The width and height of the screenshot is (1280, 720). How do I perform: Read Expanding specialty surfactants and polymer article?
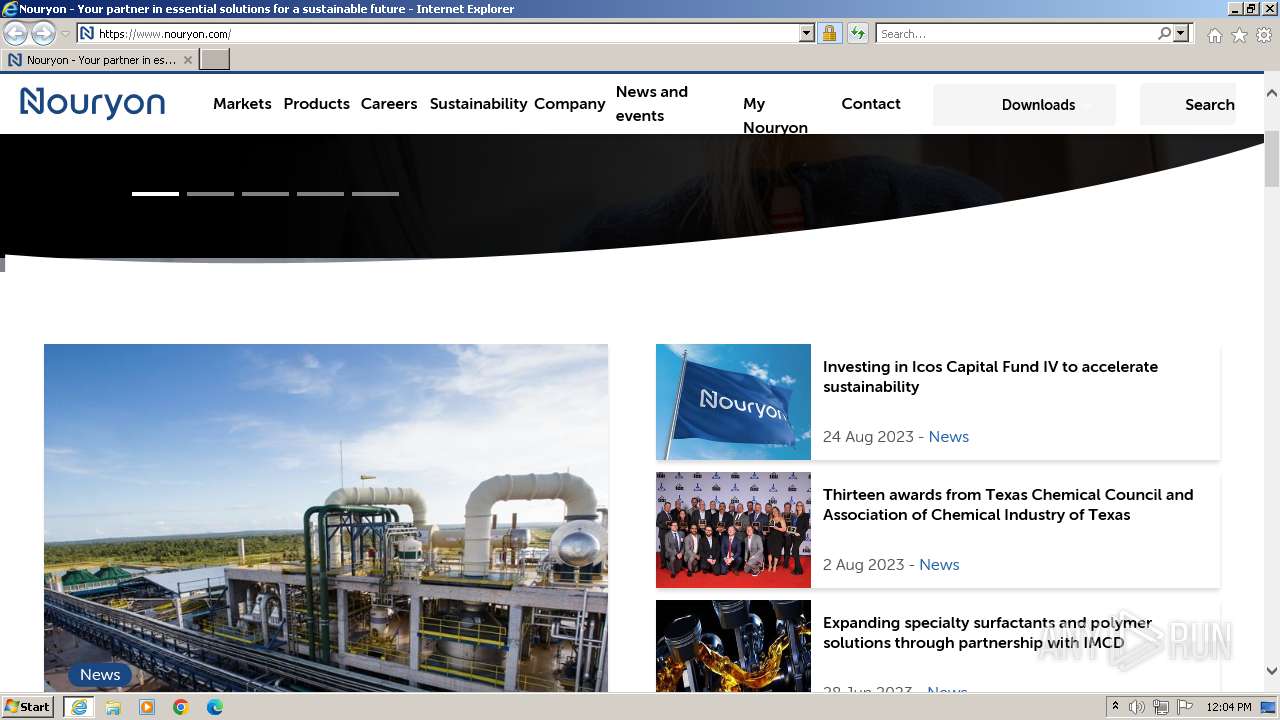pos(987,633)
